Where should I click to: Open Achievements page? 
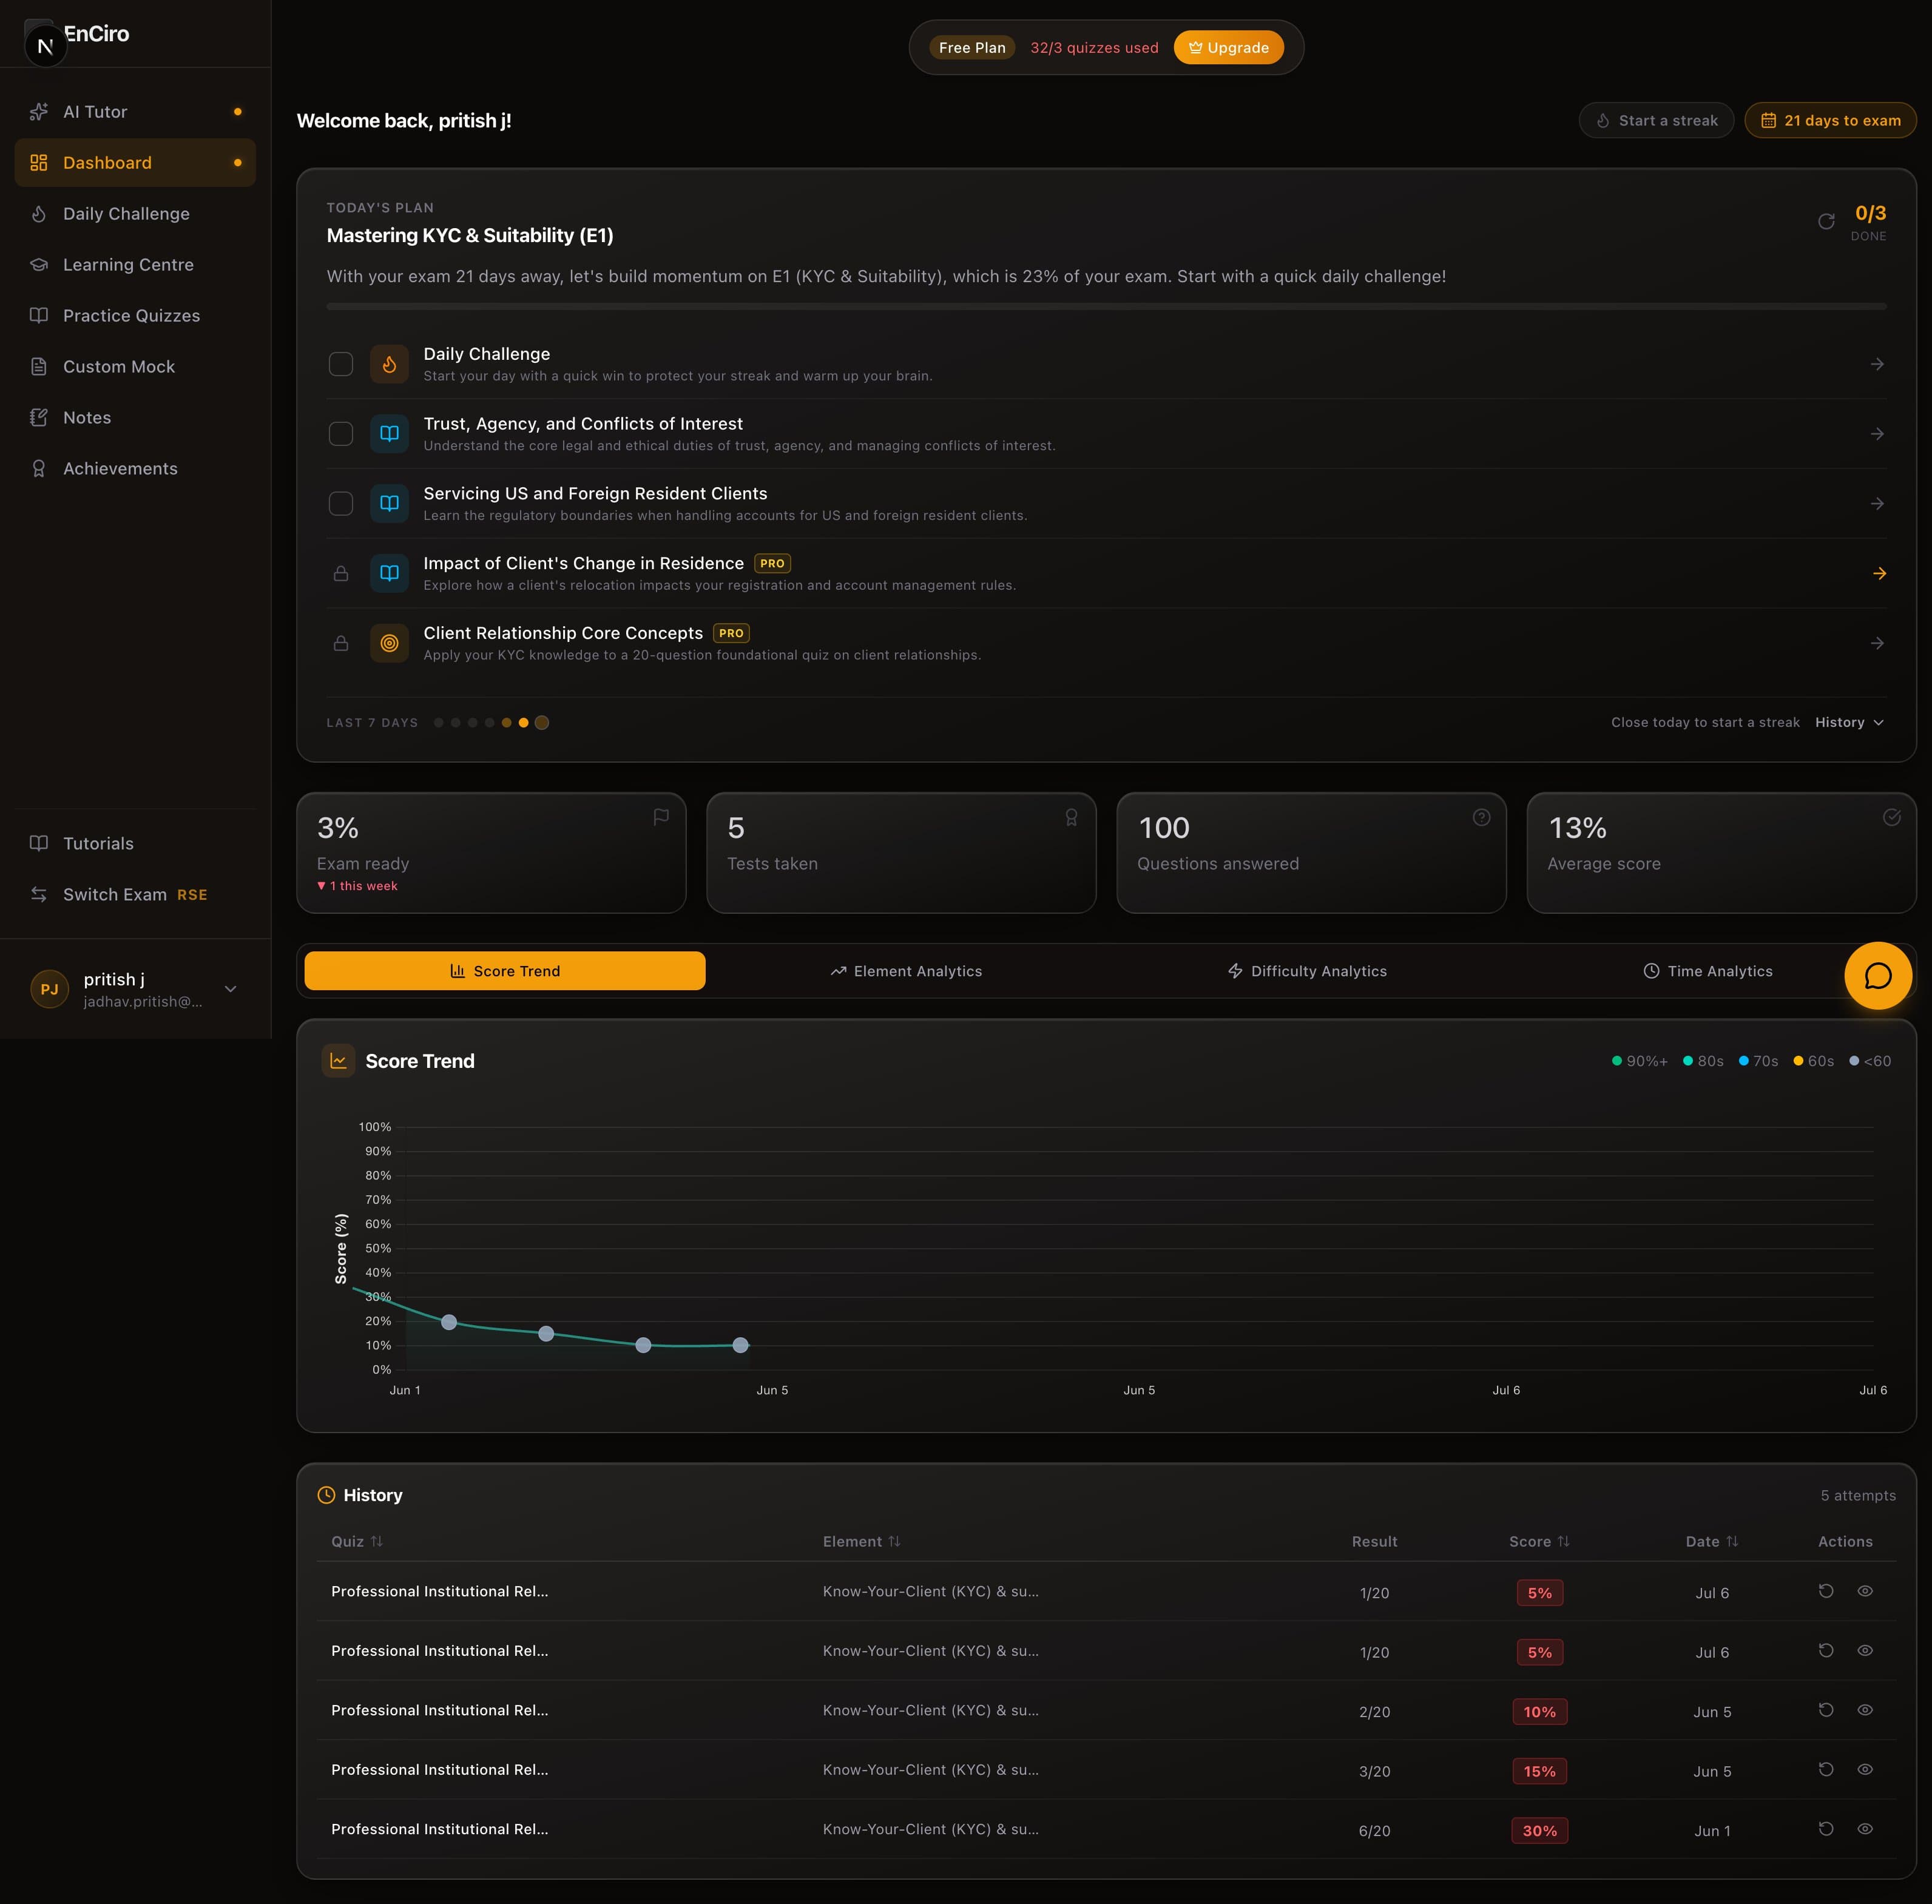pyautogui.click(x=135, y=469)
